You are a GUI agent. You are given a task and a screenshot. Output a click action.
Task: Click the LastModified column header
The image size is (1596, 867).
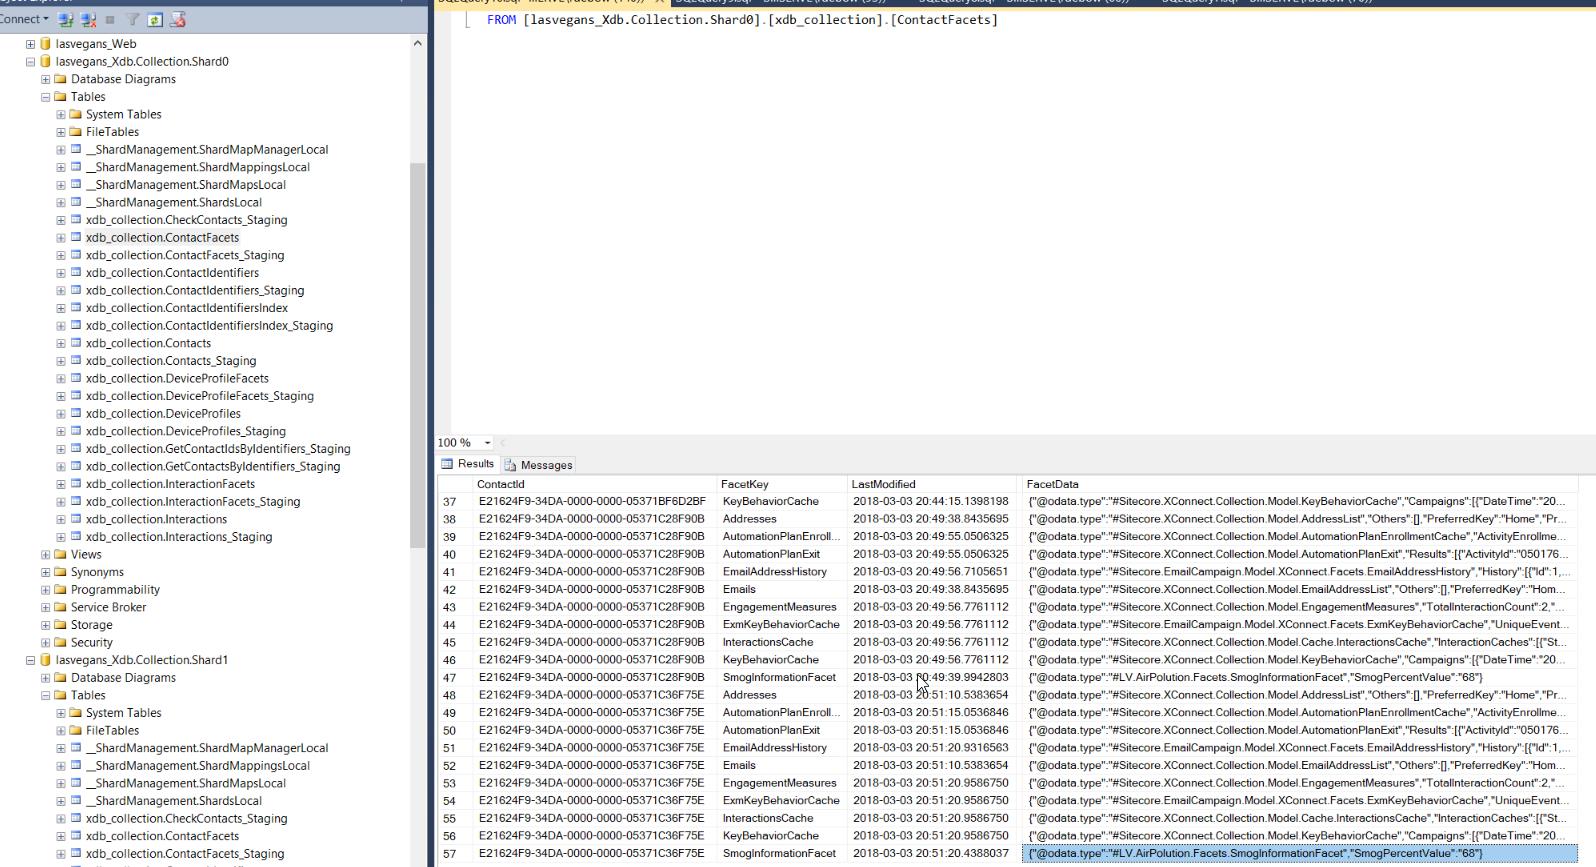click(933, 484)
